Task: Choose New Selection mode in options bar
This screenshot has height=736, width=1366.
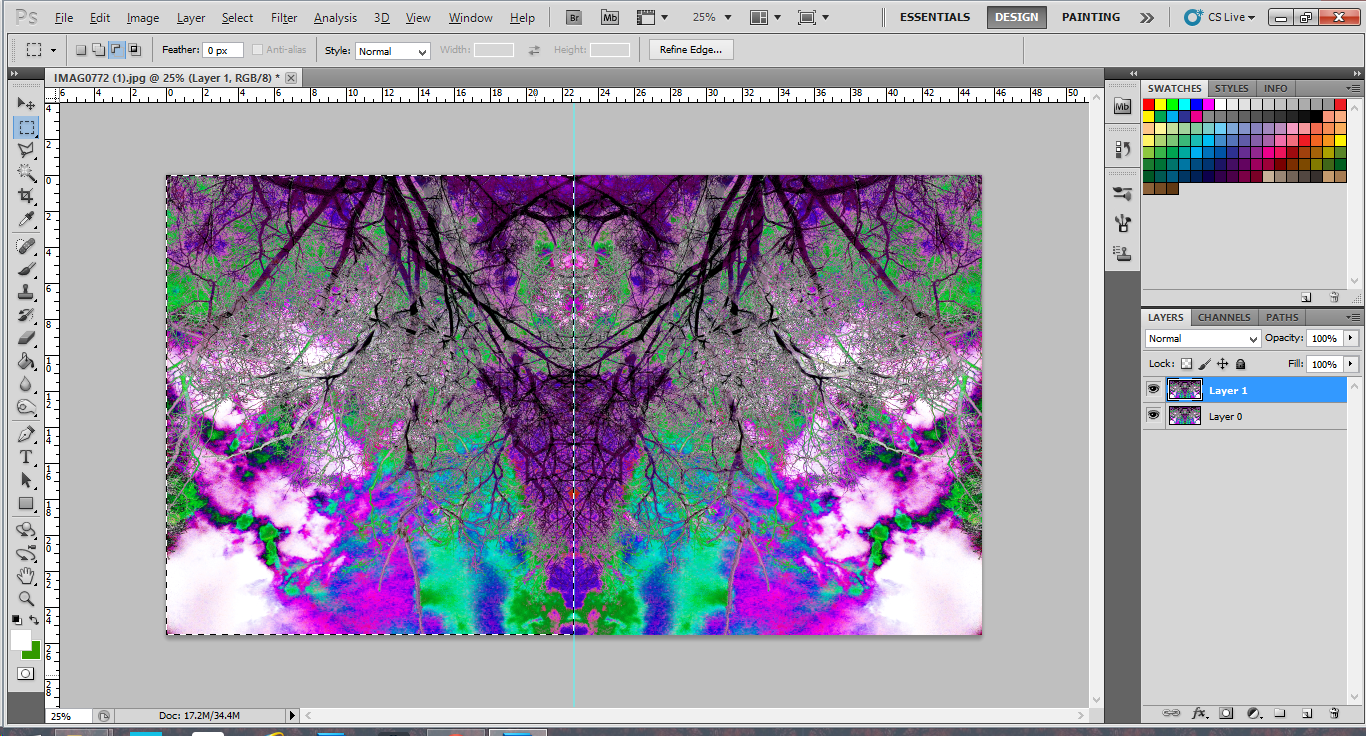Action: pos(82,50)
